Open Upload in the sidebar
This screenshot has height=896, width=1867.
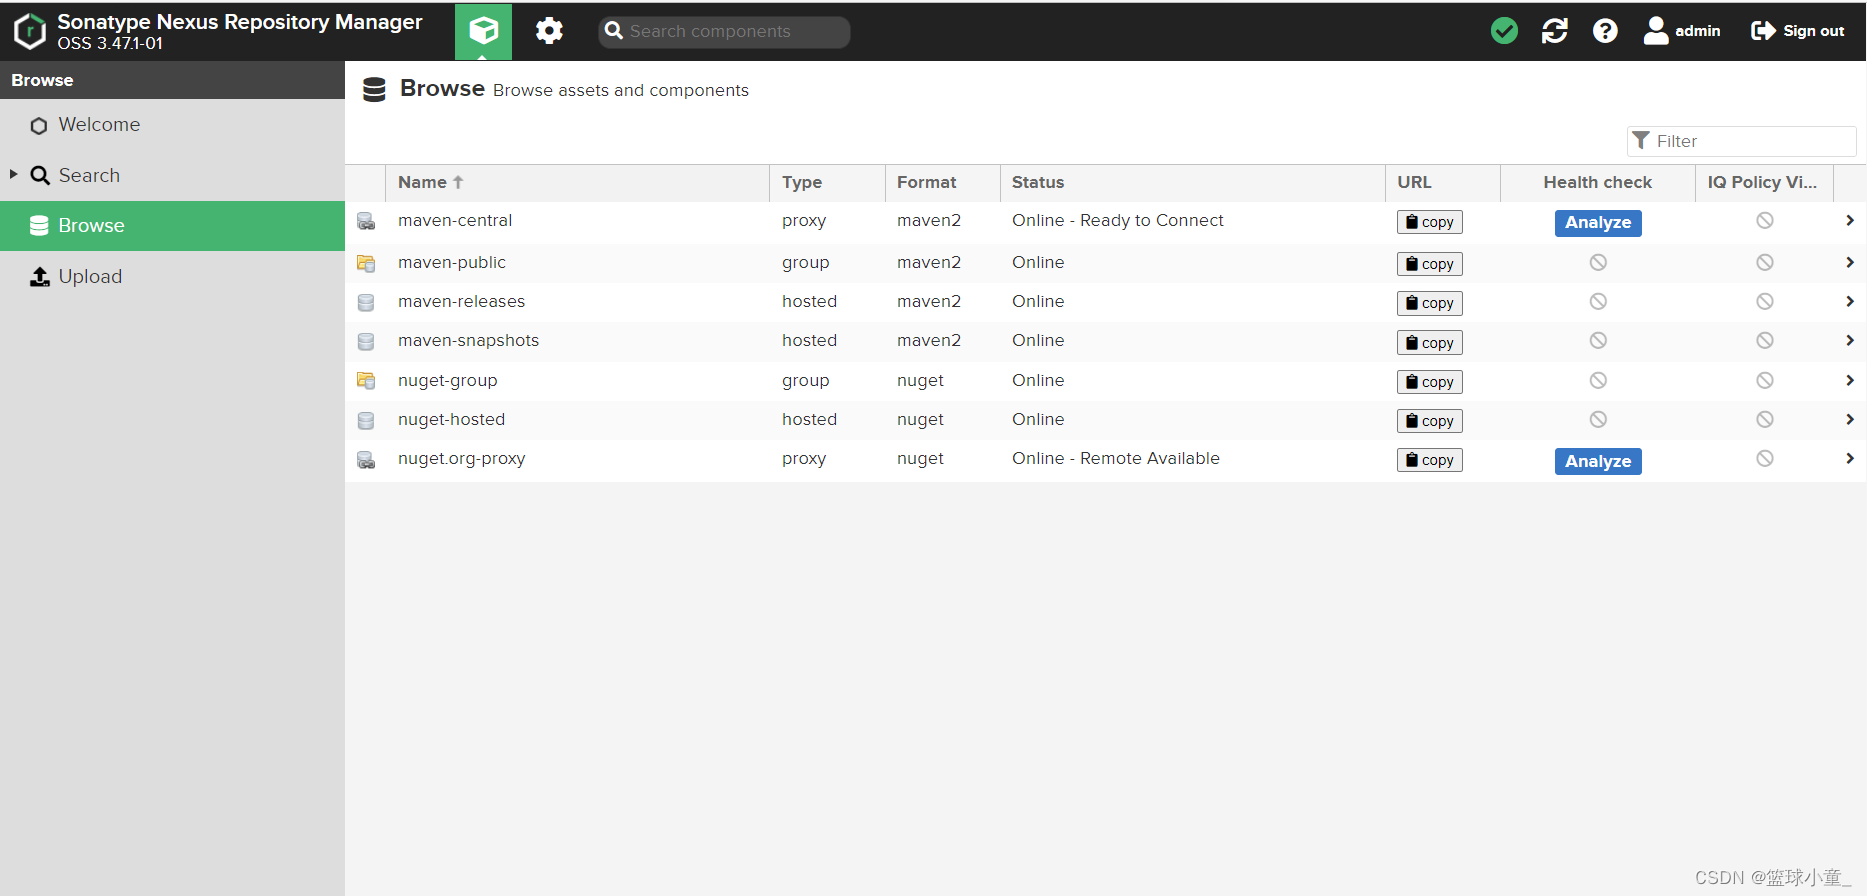tap(172, 277)
